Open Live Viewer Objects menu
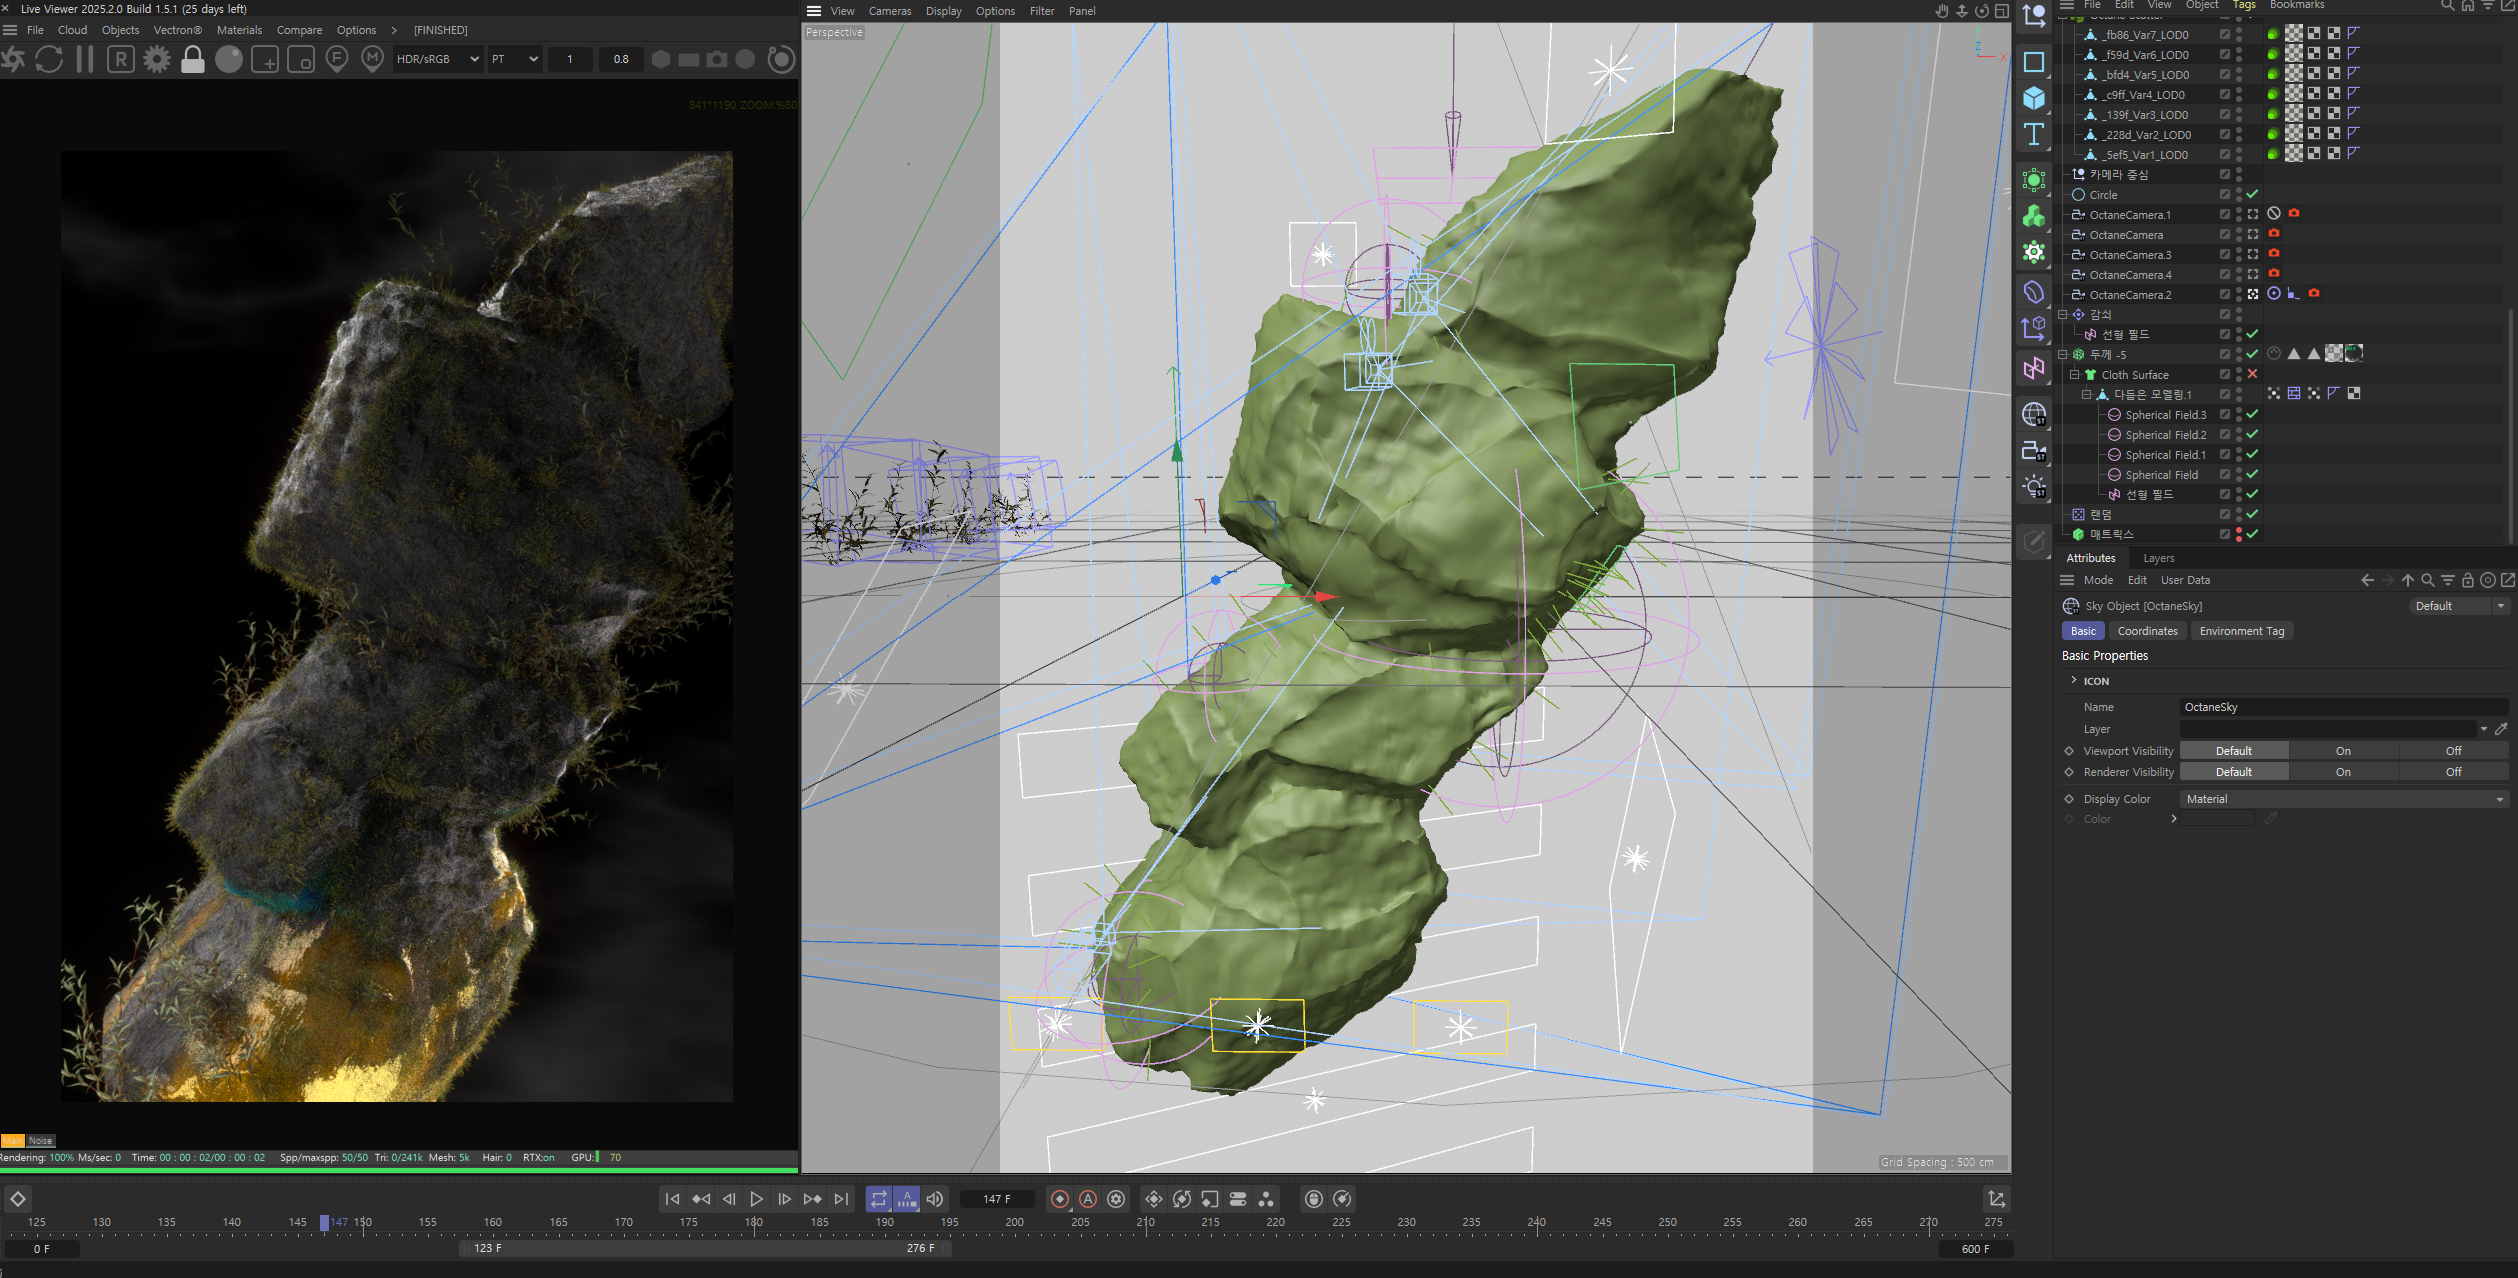This screenshot has height=1278, width=2518. click(x=120, y=30)
